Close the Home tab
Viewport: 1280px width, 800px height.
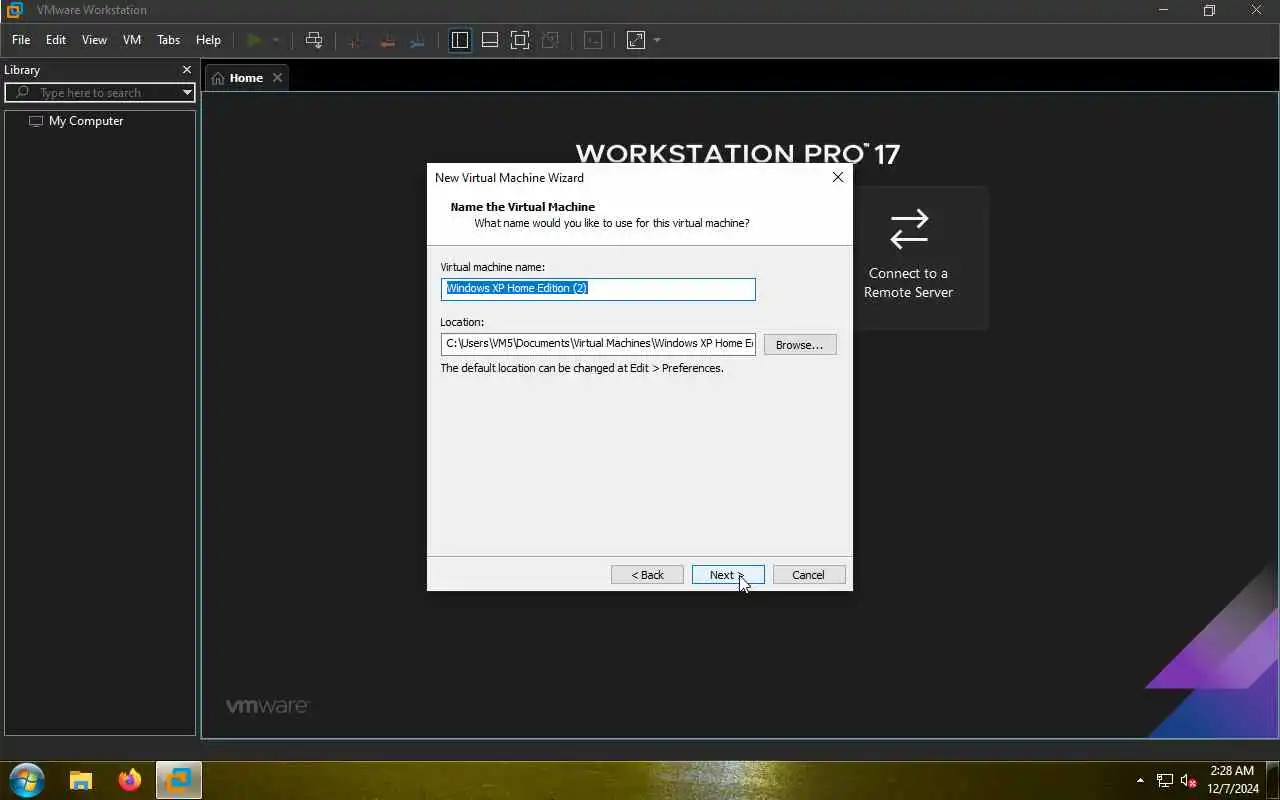[278, 78]
